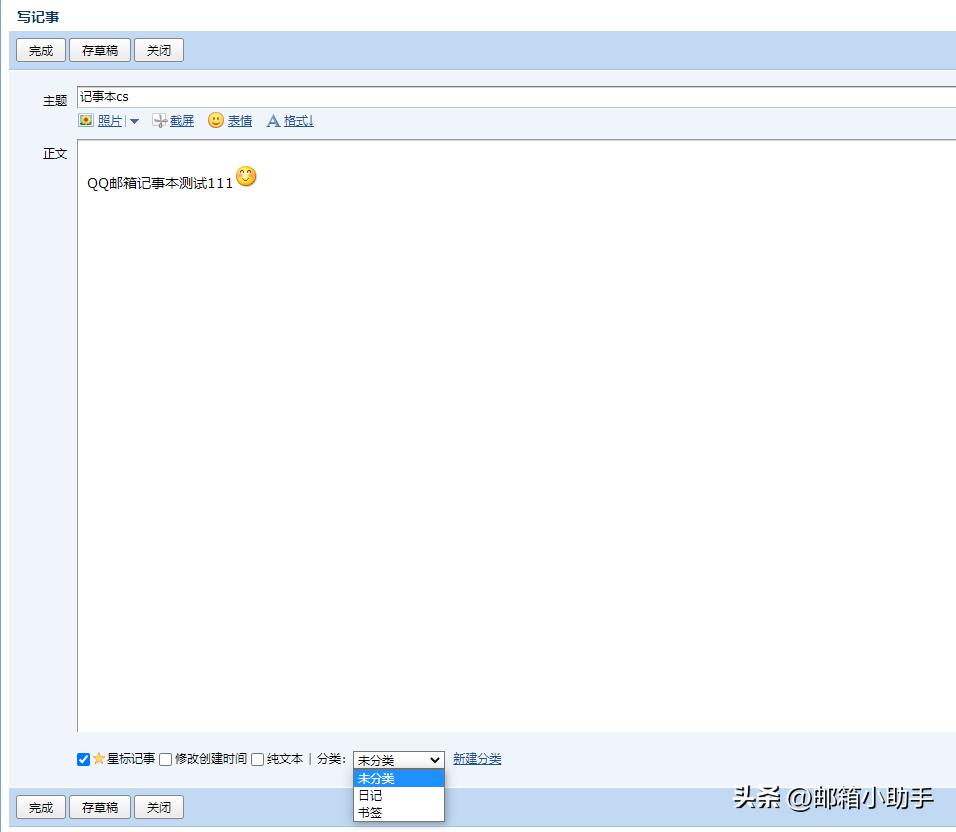956x832 pixels.
Task: Click the winking emoji in the note body
Action: click(245, 176)
